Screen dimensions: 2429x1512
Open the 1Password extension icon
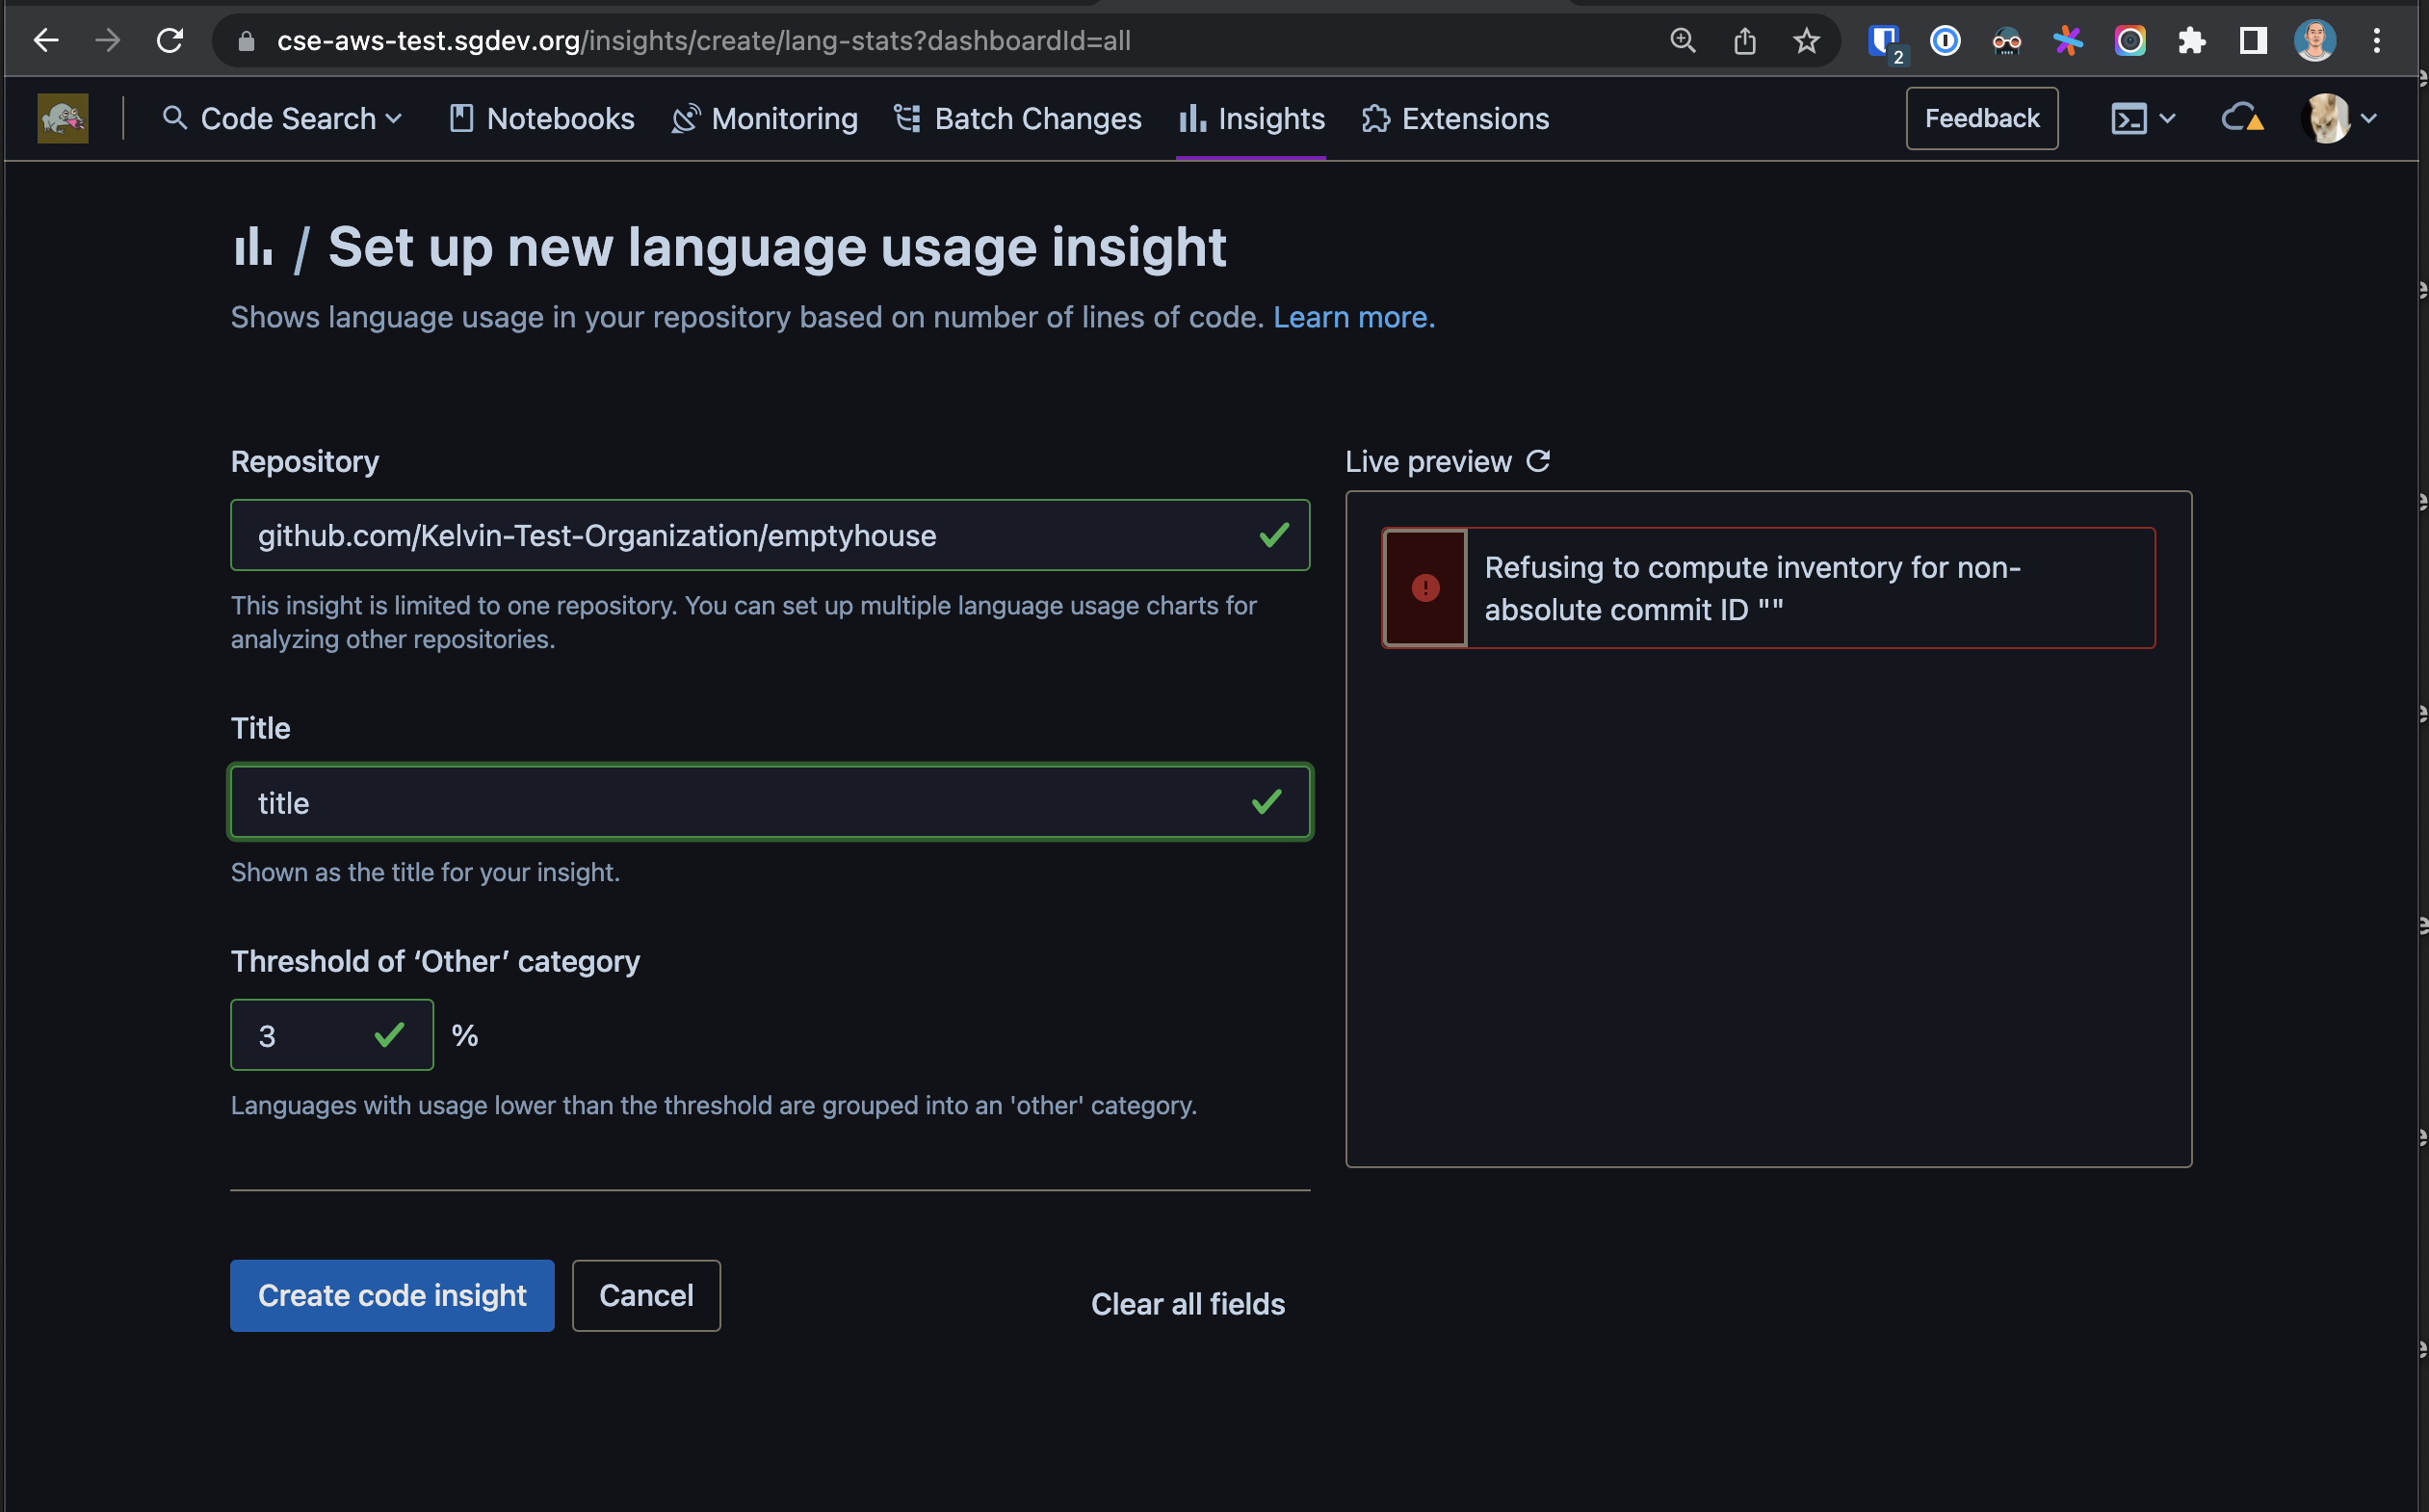click(1945, 41)
